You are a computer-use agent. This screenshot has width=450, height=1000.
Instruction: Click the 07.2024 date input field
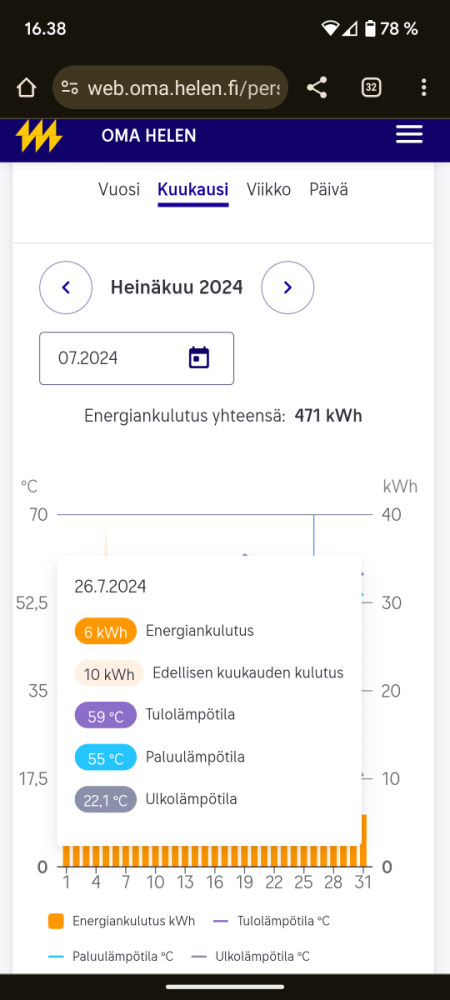[136, 358]
